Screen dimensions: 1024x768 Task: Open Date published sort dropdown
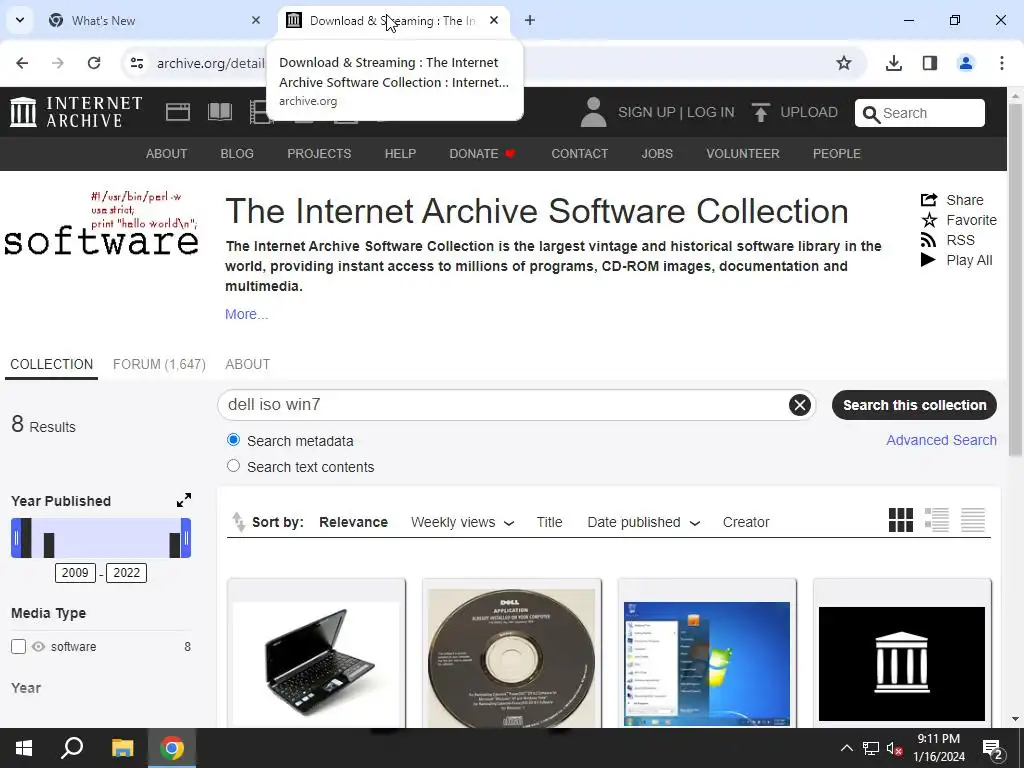pyautogui.click(x=643, y=522)
